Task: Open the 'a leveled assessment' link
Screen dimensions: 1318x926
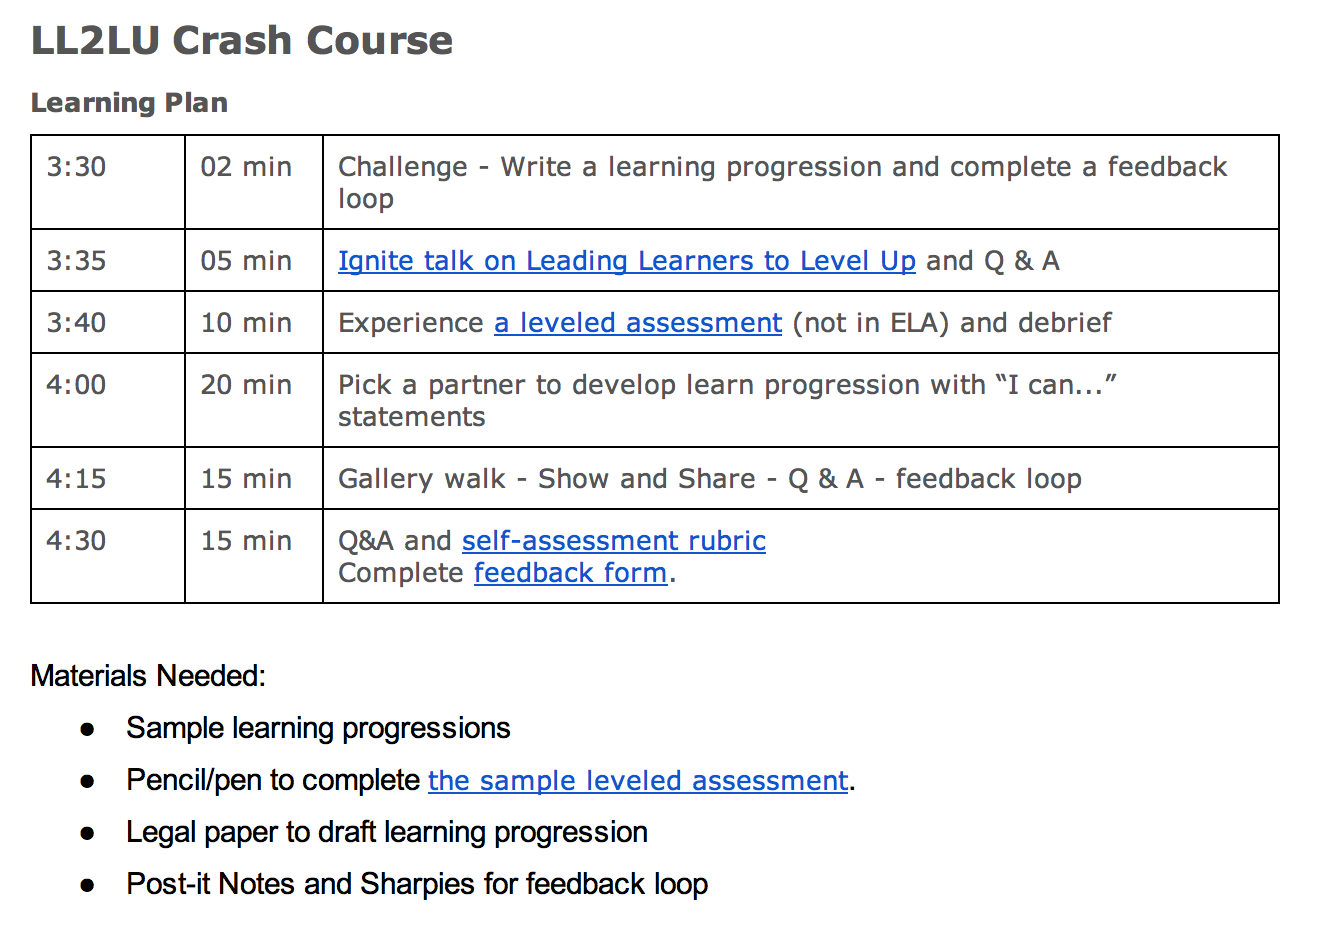Action: 637,323
